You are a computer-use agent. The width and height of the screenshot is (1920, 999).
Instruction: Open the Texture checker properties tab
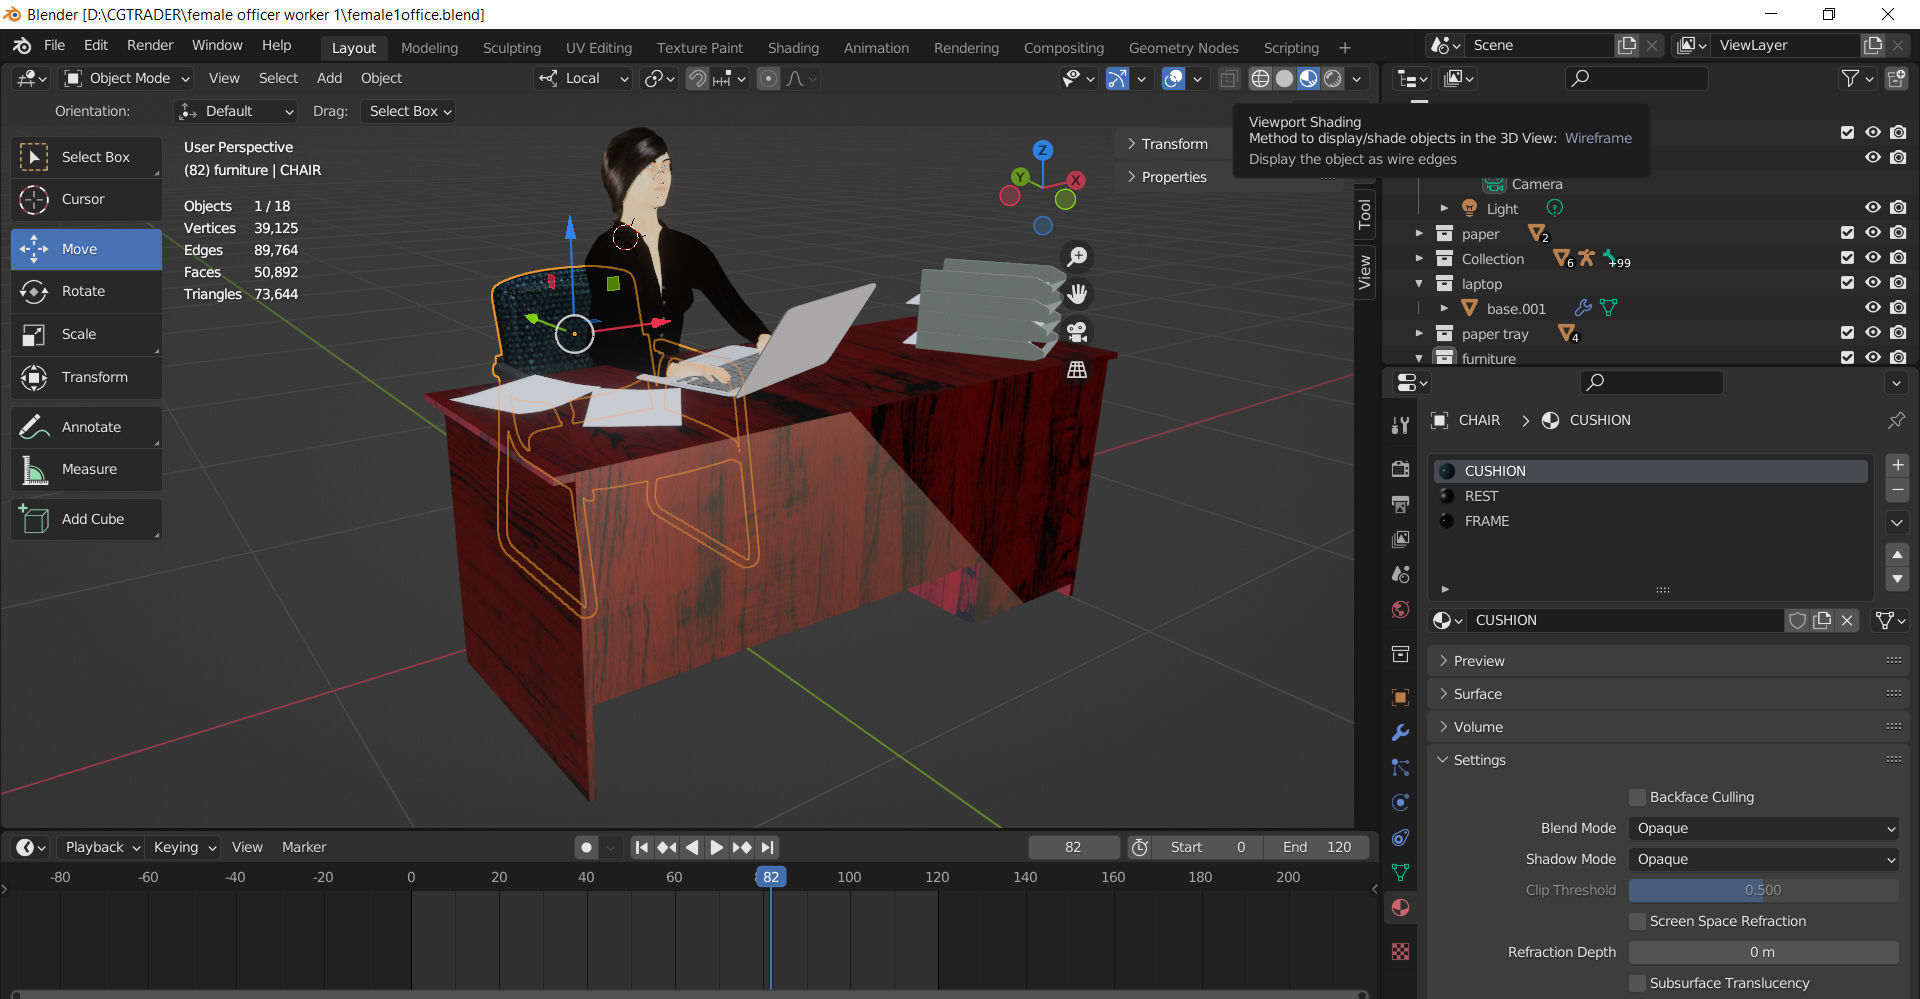tap(1400, 951)
